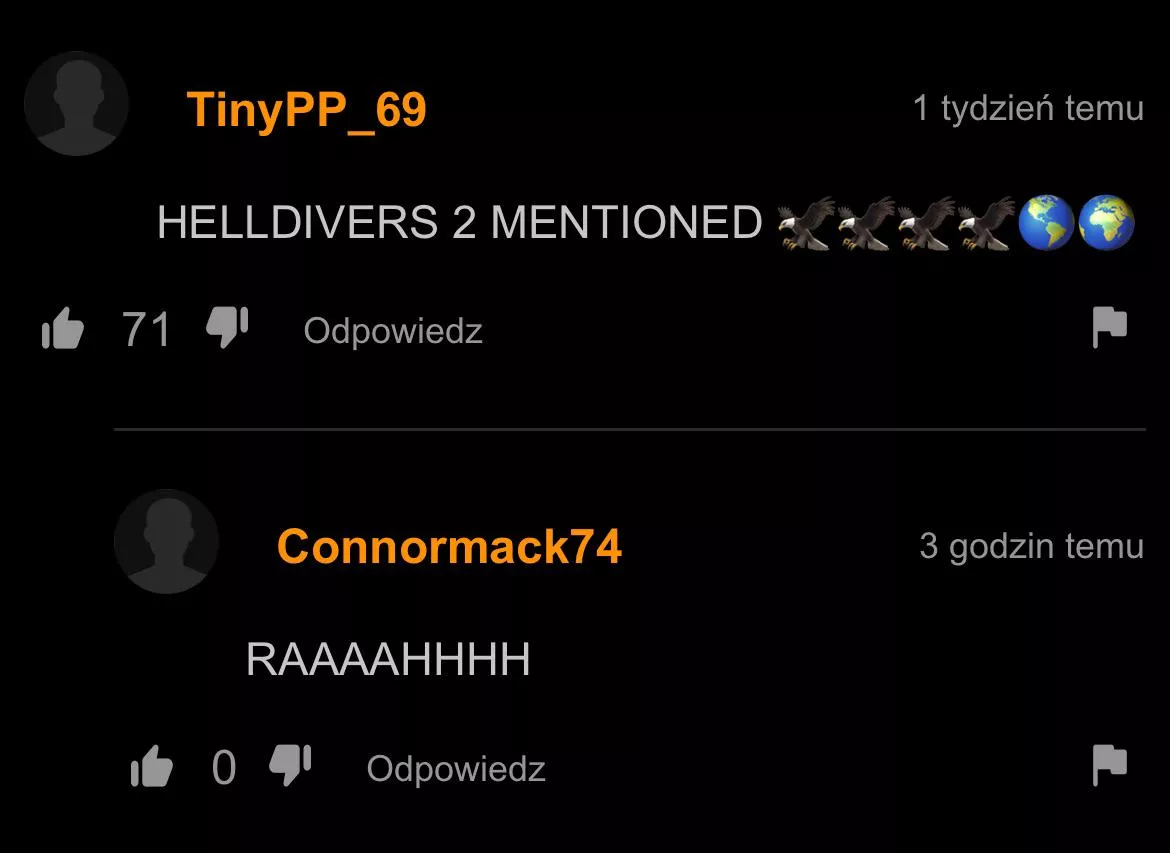Dislike the Connormack74 reply with thumbs down
The width and height of the screenshot is (1170, 853).
290,765
